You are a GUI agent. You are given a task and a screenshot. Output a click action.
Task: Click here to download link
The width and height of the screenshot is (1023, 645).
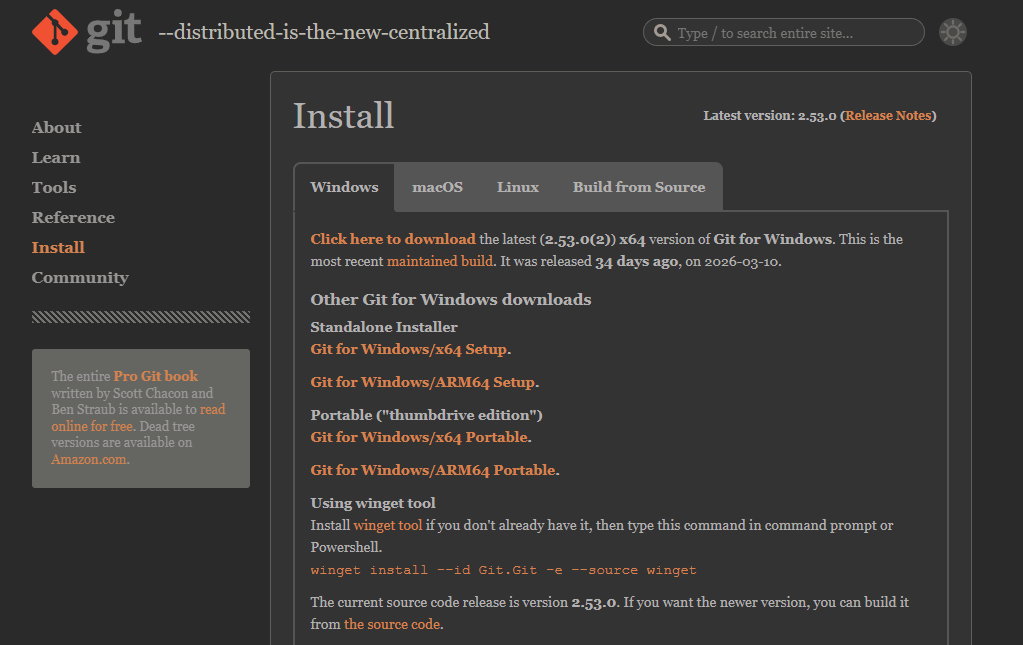pos(393,239)
